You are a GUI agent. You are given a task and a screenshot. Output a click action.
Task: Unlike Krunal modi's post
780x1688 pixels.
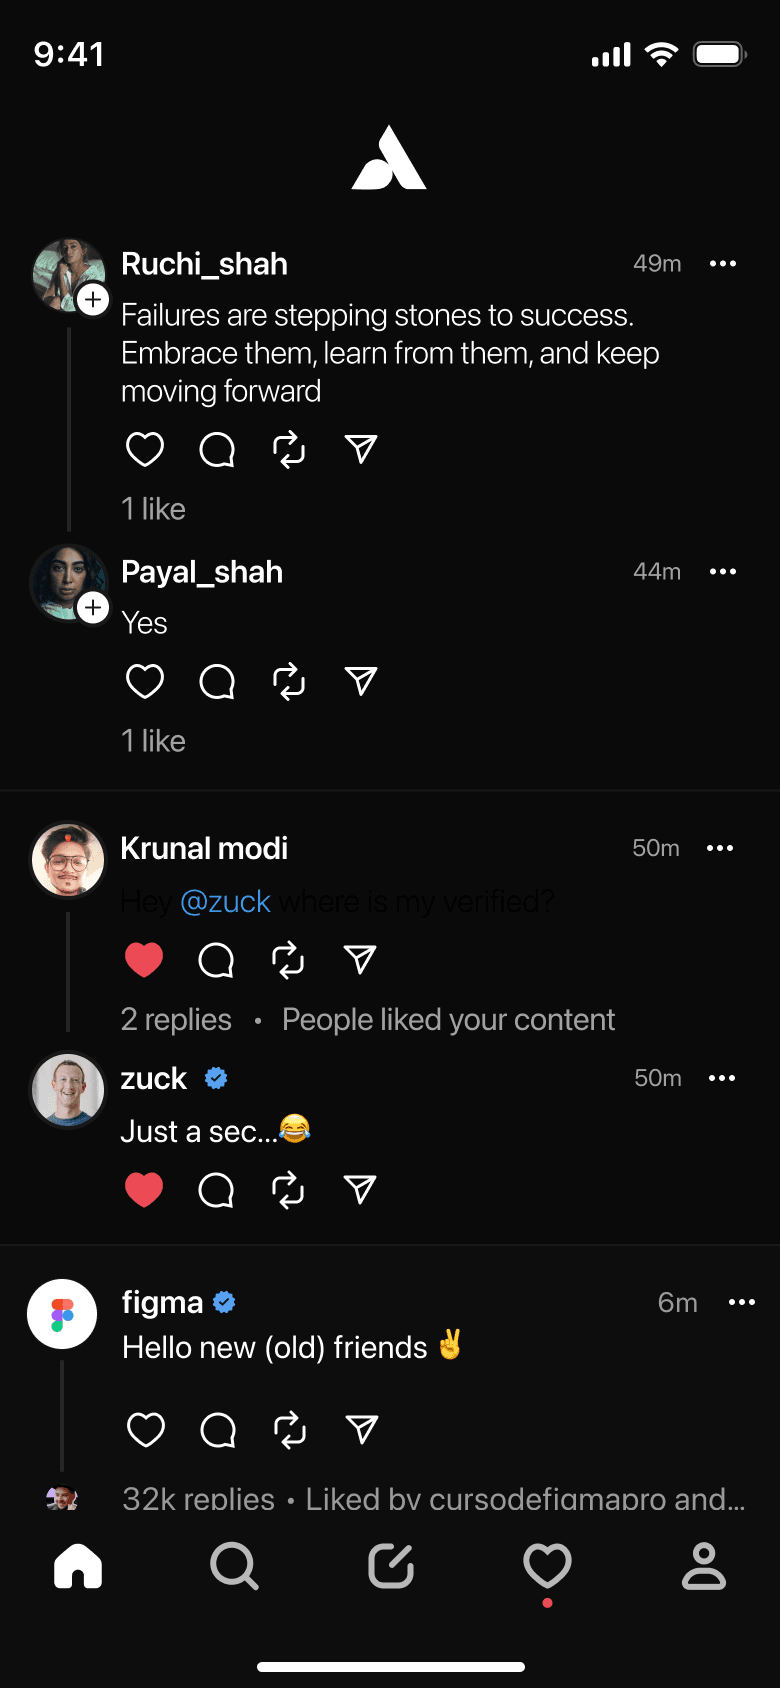point(144,960)
